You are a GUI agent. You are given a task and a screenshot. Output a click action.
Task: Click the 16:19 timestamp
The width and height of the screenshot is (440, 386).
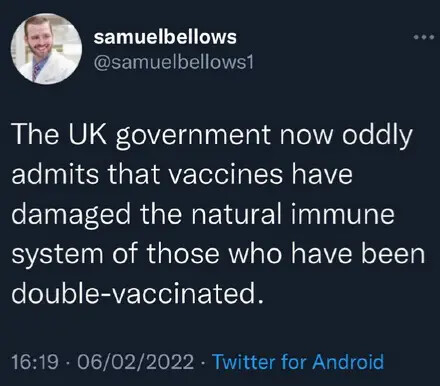pos(35,362)
